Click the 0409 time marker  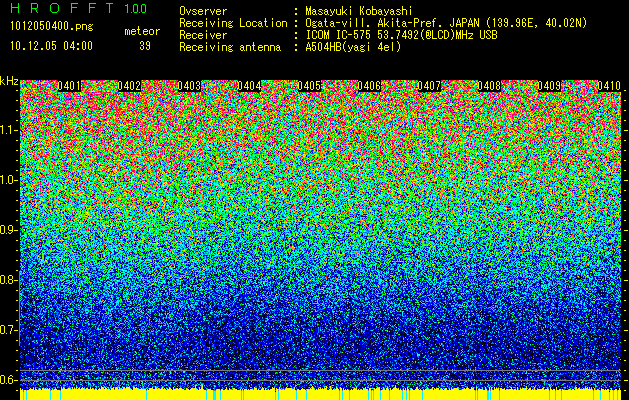click(x=549, y=86)
